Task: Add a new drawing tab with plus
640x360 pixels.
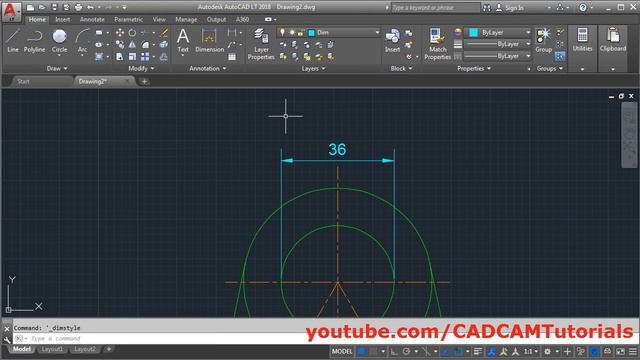Action: [x=144, y=81]
